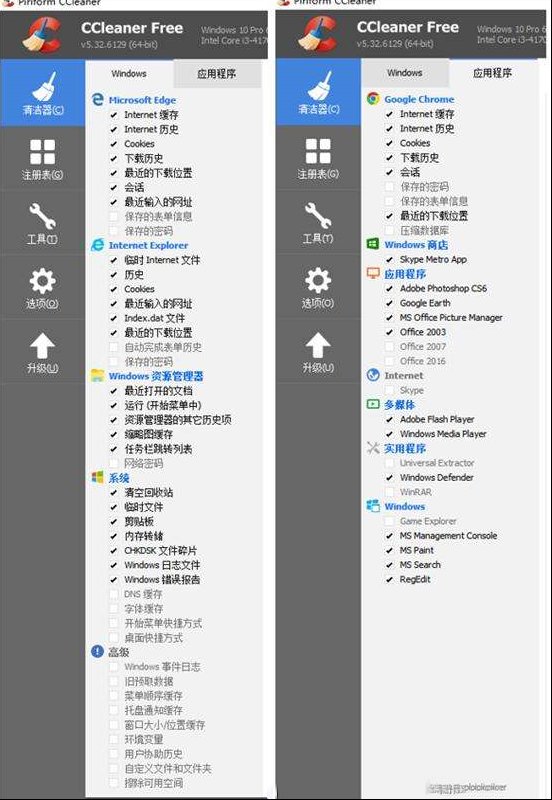The width and height of the screenshot is (552, 800).
Task: Open the Registry grid icon in left window
Action: pos(42,152)
